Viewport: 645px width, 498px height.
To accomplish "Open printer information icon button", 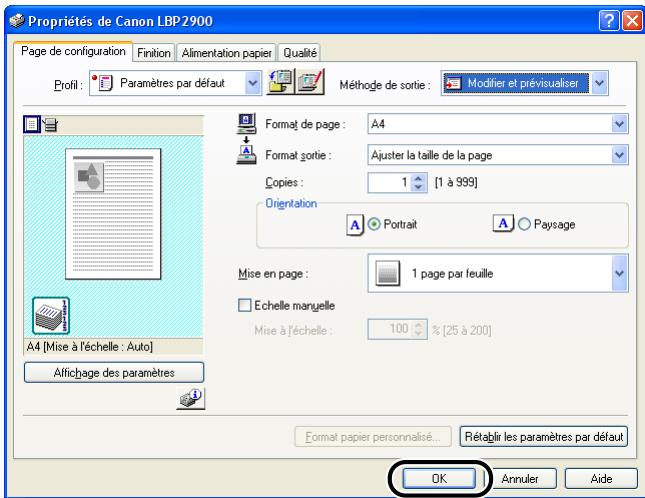I will pos(191,398).
